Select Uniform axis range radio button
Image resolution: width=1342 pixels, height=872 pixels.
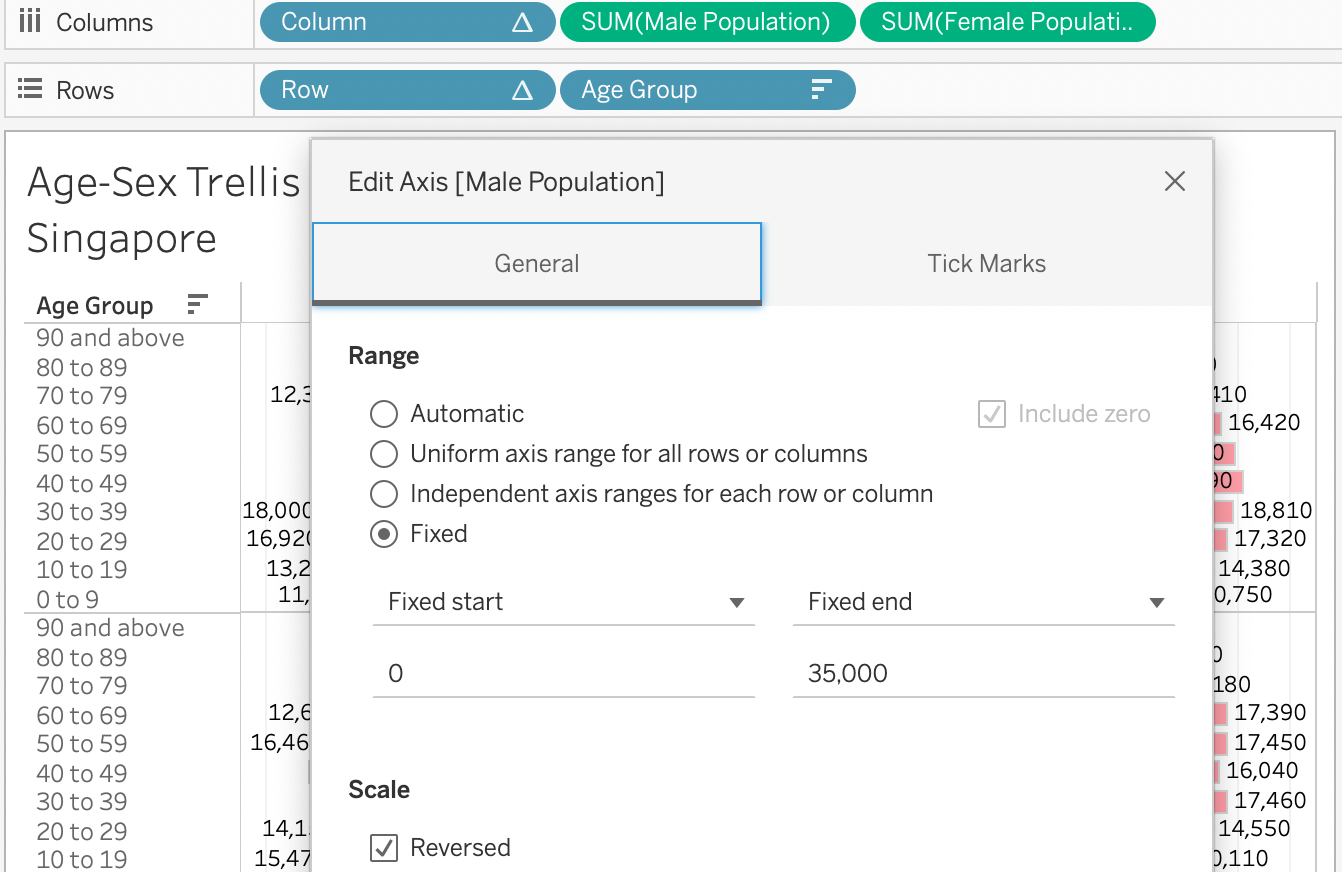coord(384,454)
